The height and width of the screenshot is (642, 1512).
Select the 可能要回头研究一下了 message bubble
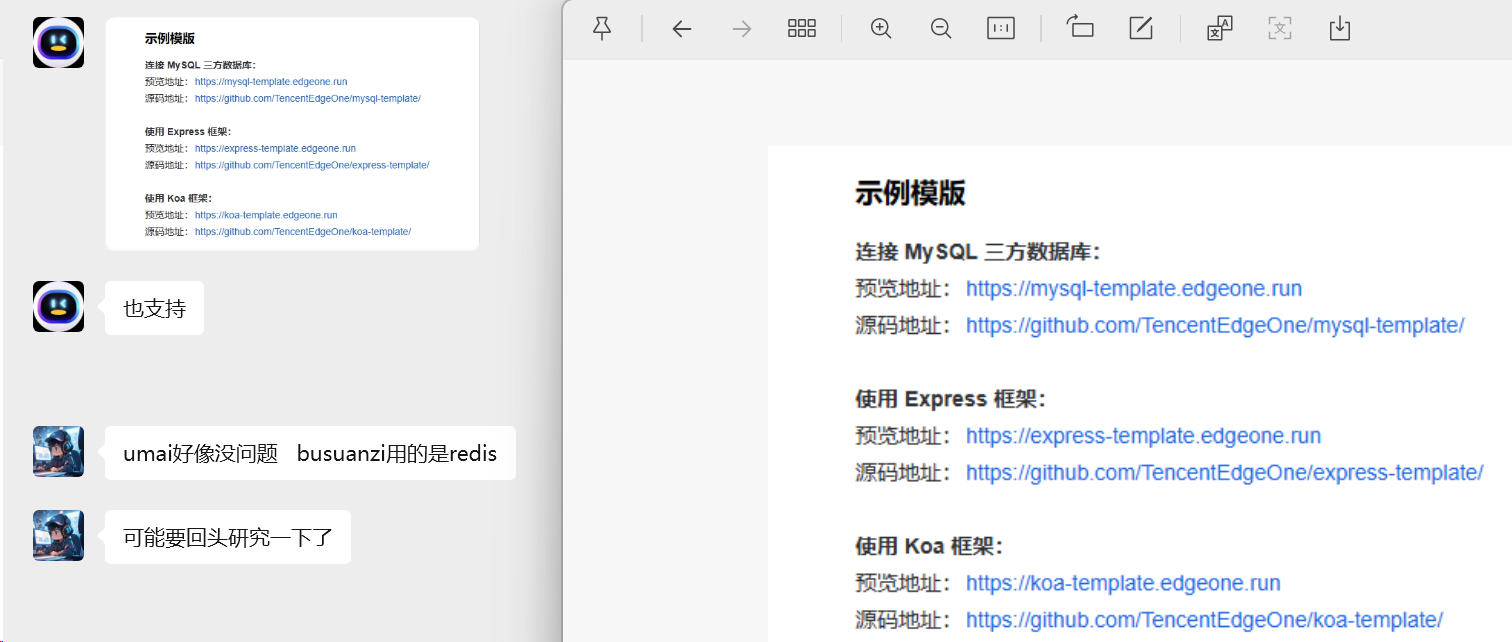pos(228,538)
